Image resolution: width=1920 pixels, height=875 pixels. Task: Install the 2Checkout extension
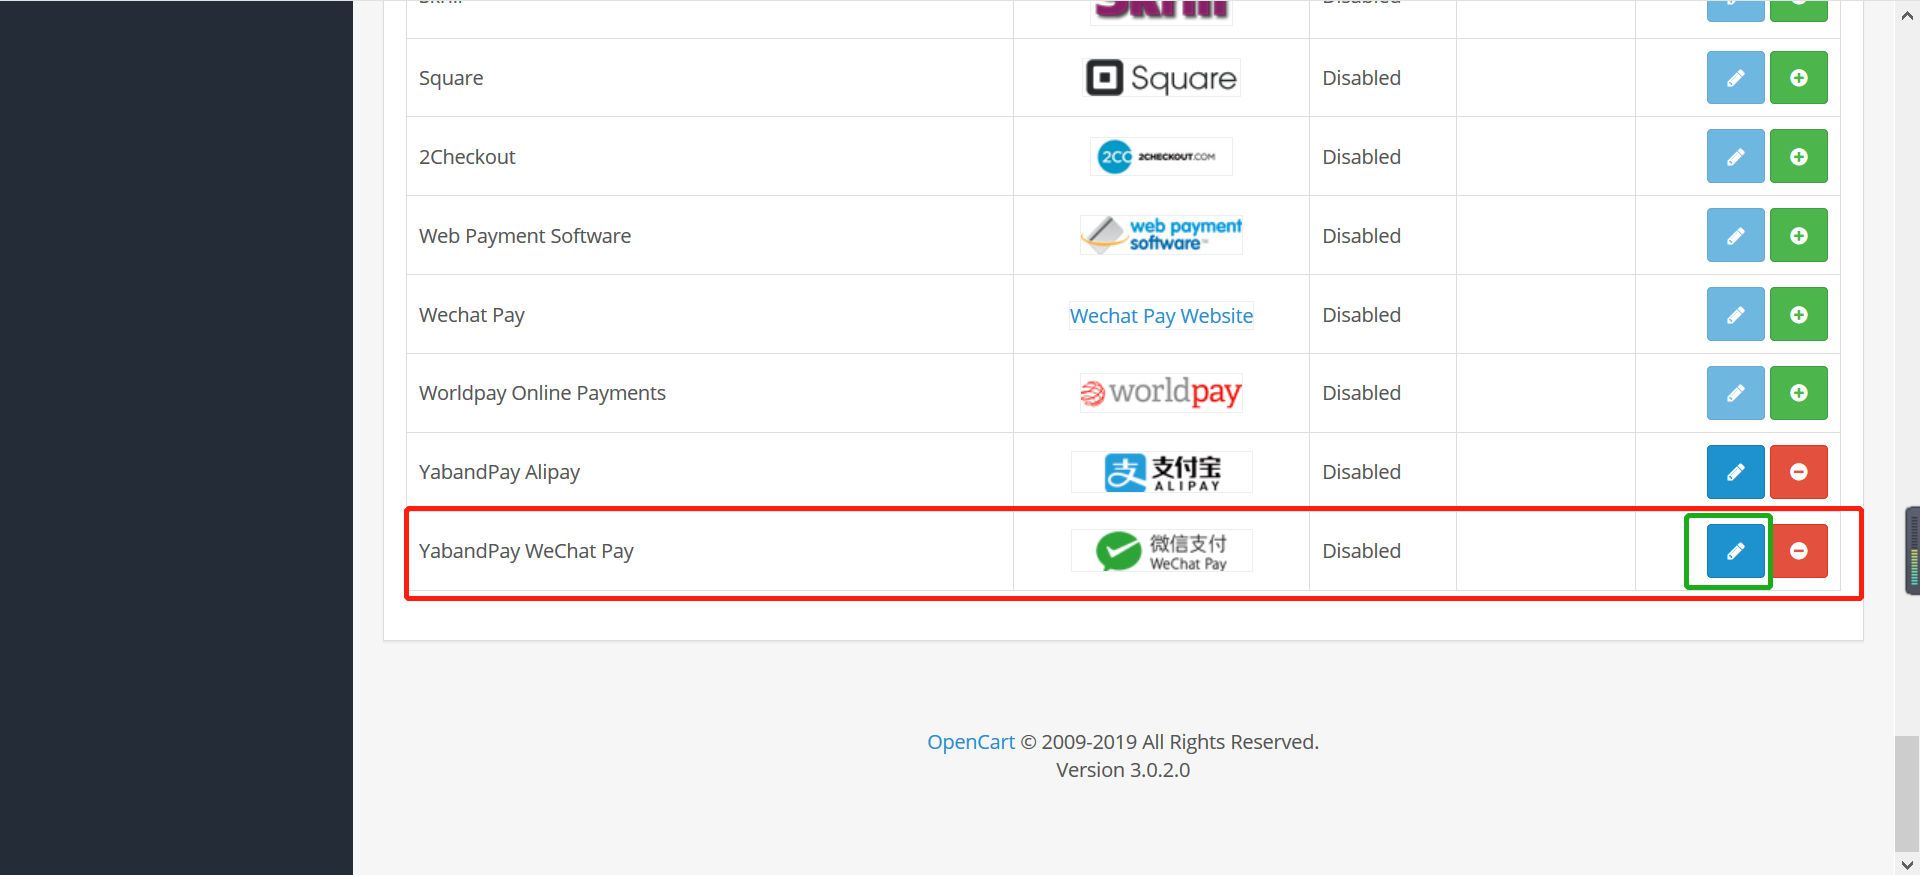click(1798, 157)
